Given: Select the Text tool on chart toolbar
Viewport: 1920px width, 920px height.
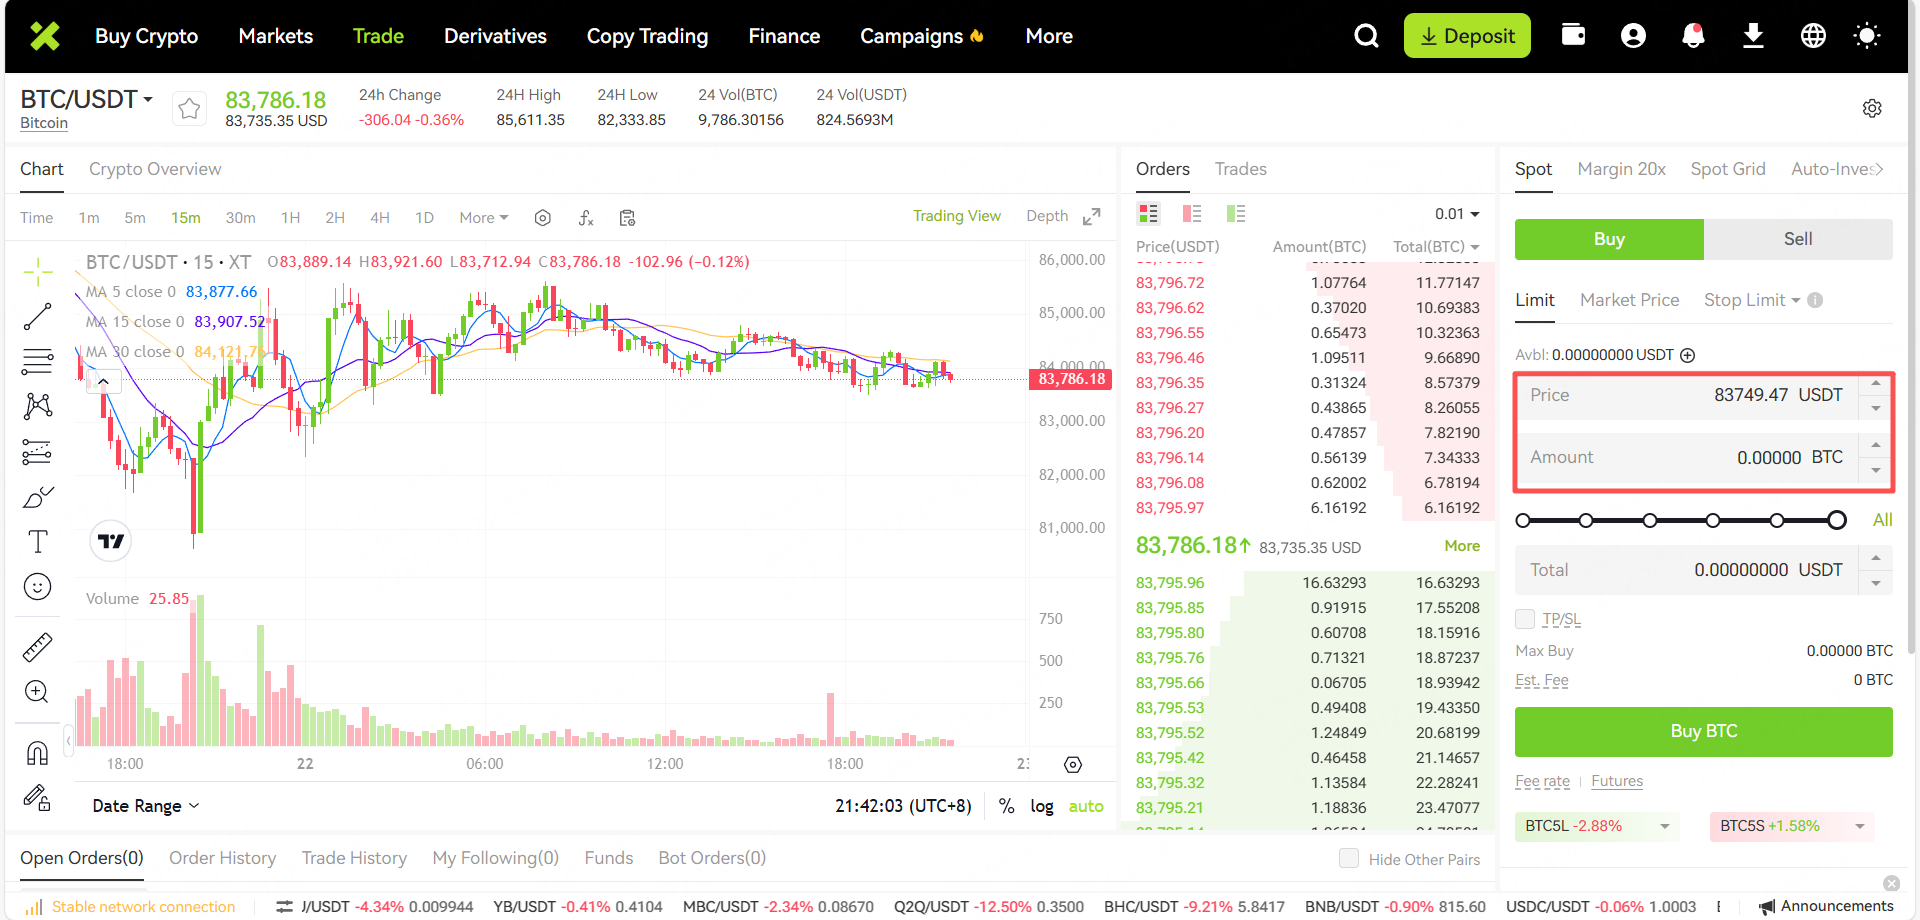Looking at the screenshot, I should (x=37, y=542).
